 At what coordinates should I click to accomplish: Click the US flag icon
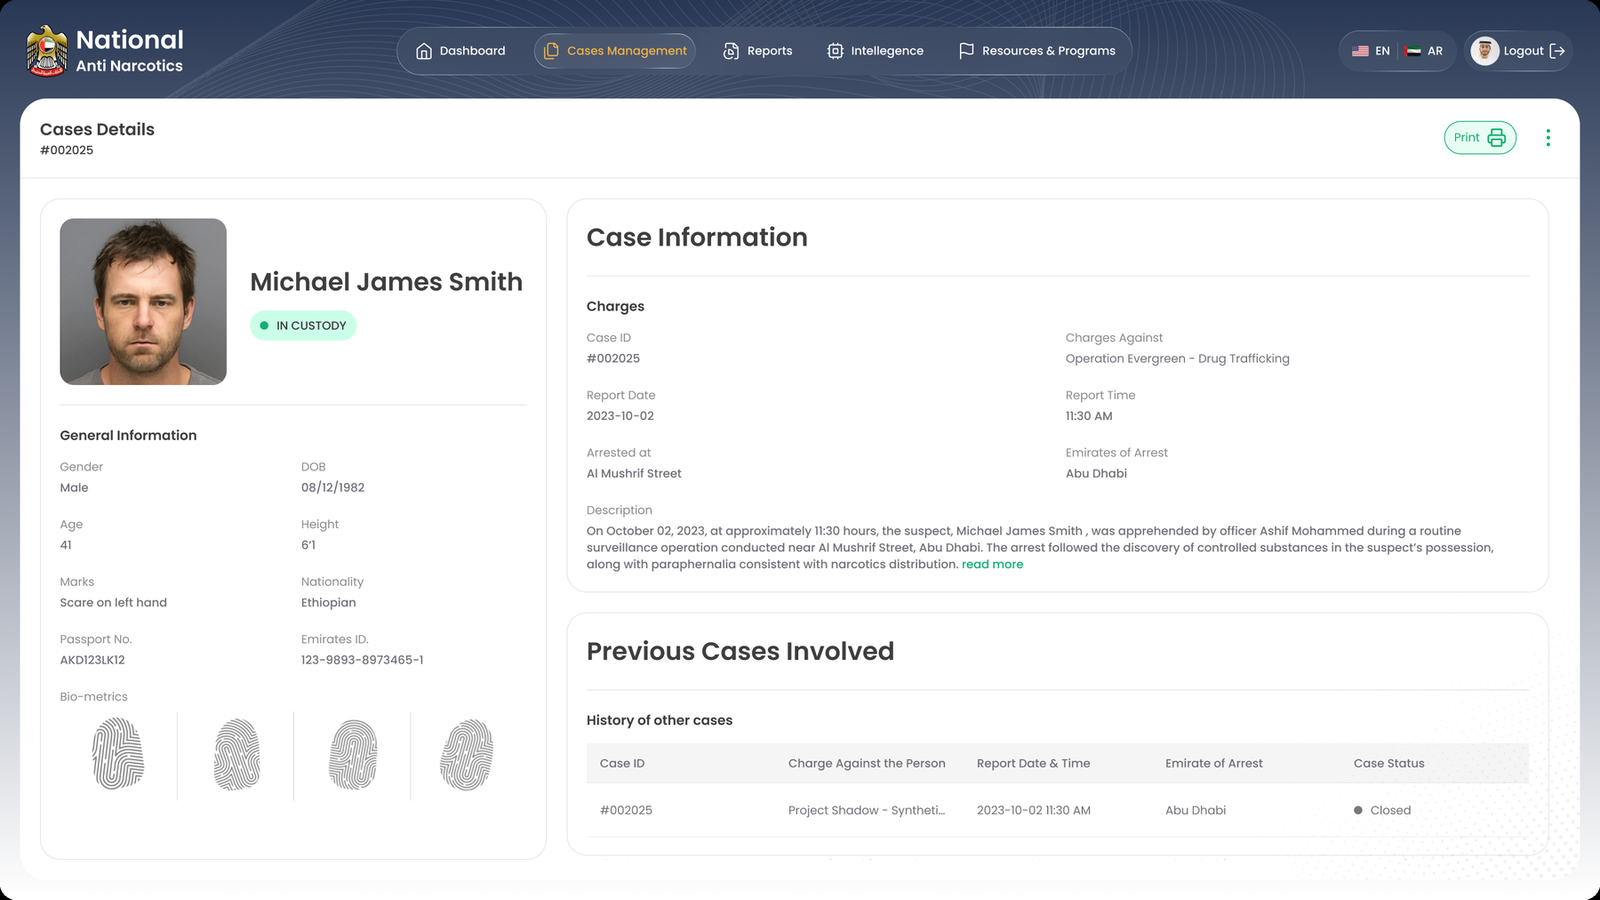[x=1360, y=51]
